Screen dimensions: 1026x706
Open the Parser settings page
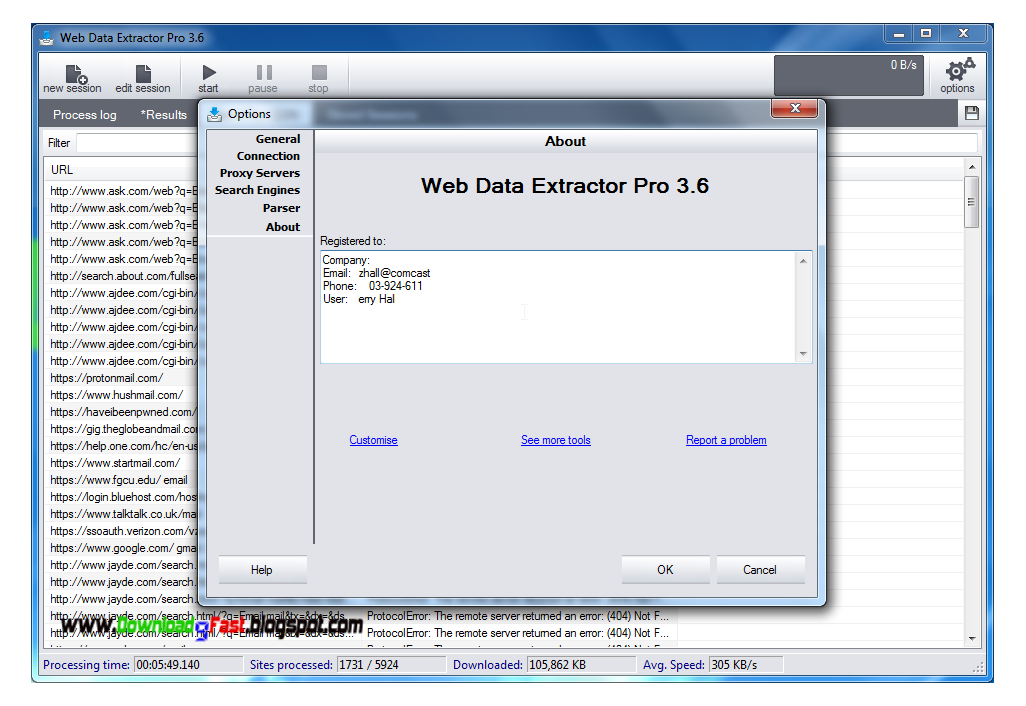(x=280, y=208)
